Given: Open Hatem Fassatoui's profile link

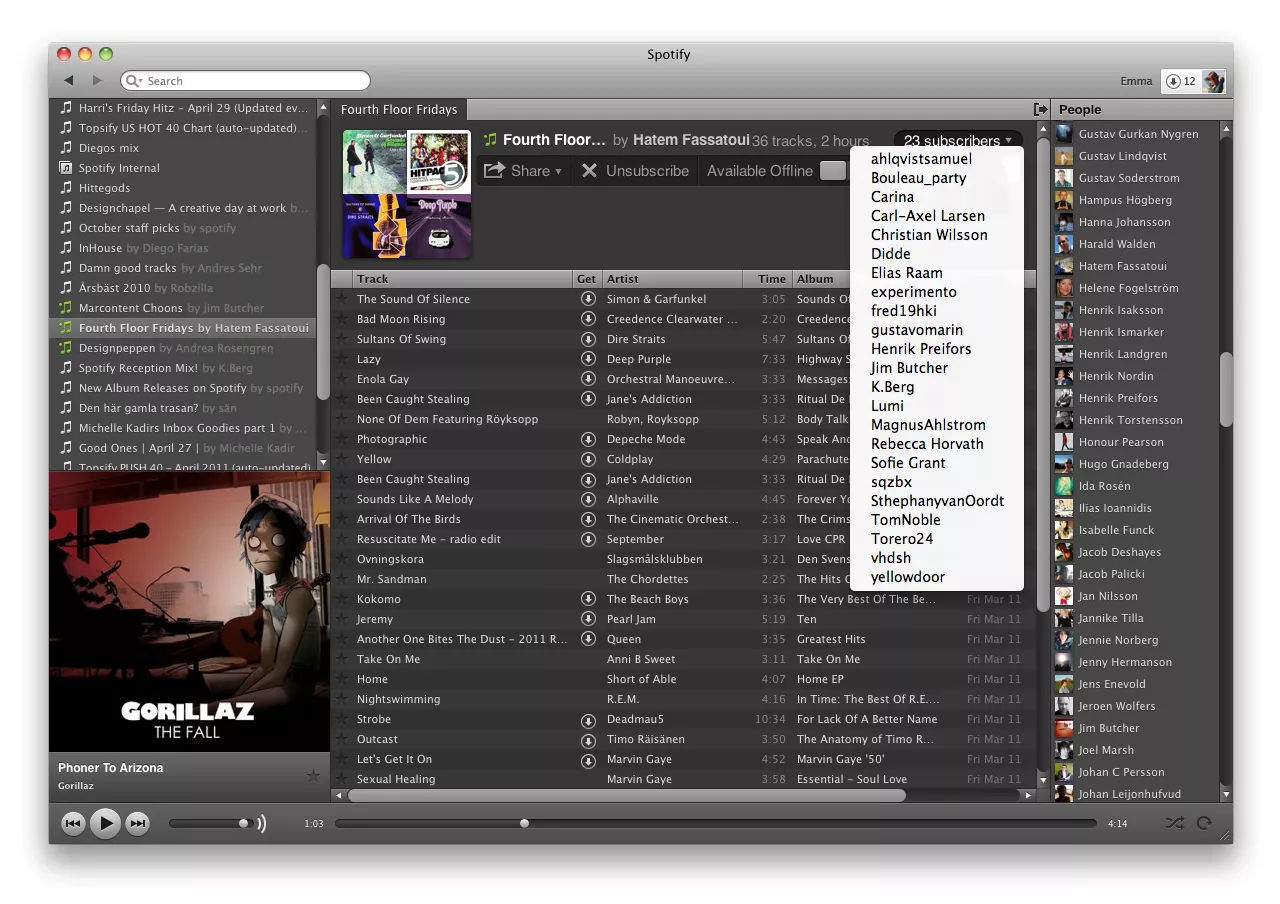Looking at the screenshot, I should [690, 140].
